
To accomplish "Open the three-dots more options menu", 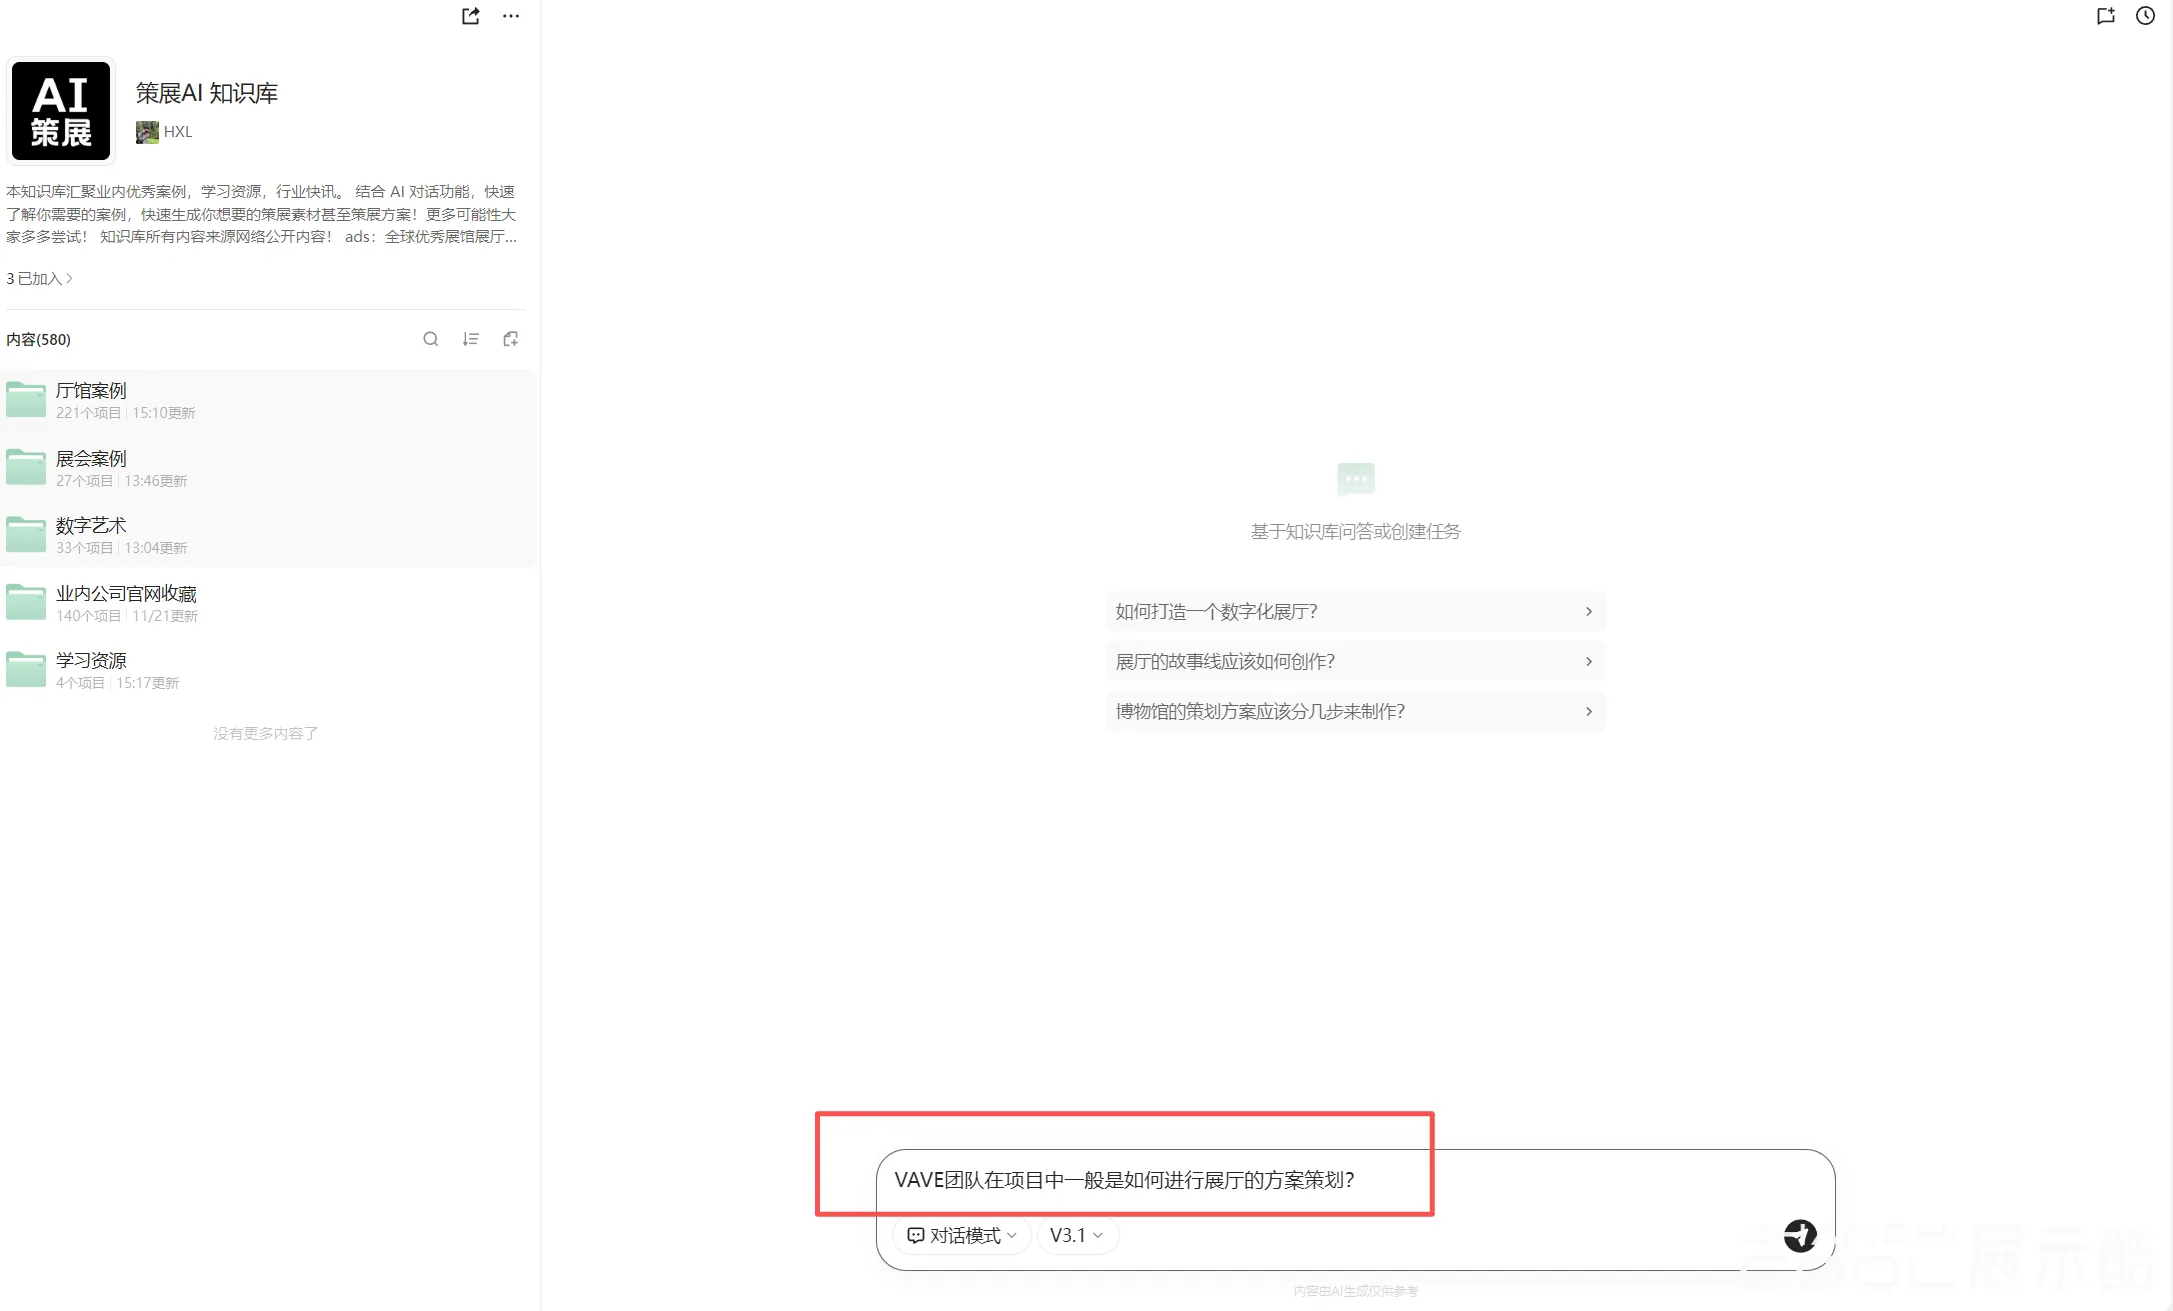I will [511, 16].
